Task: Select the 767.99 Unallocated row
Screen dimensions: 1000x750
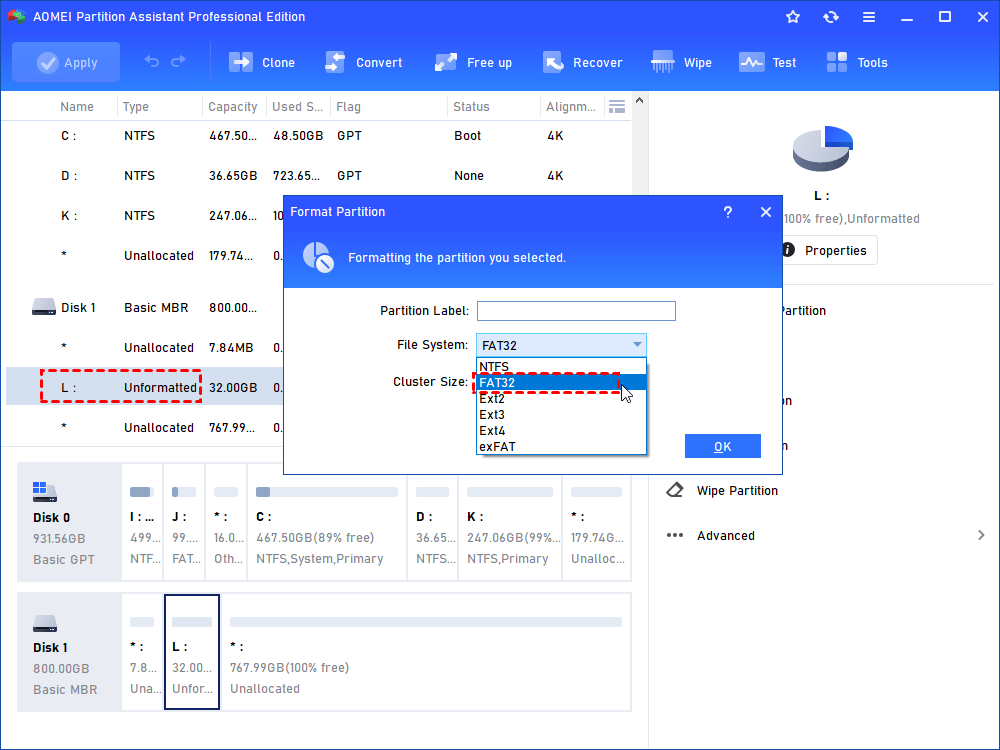Action: coord(145,427)
